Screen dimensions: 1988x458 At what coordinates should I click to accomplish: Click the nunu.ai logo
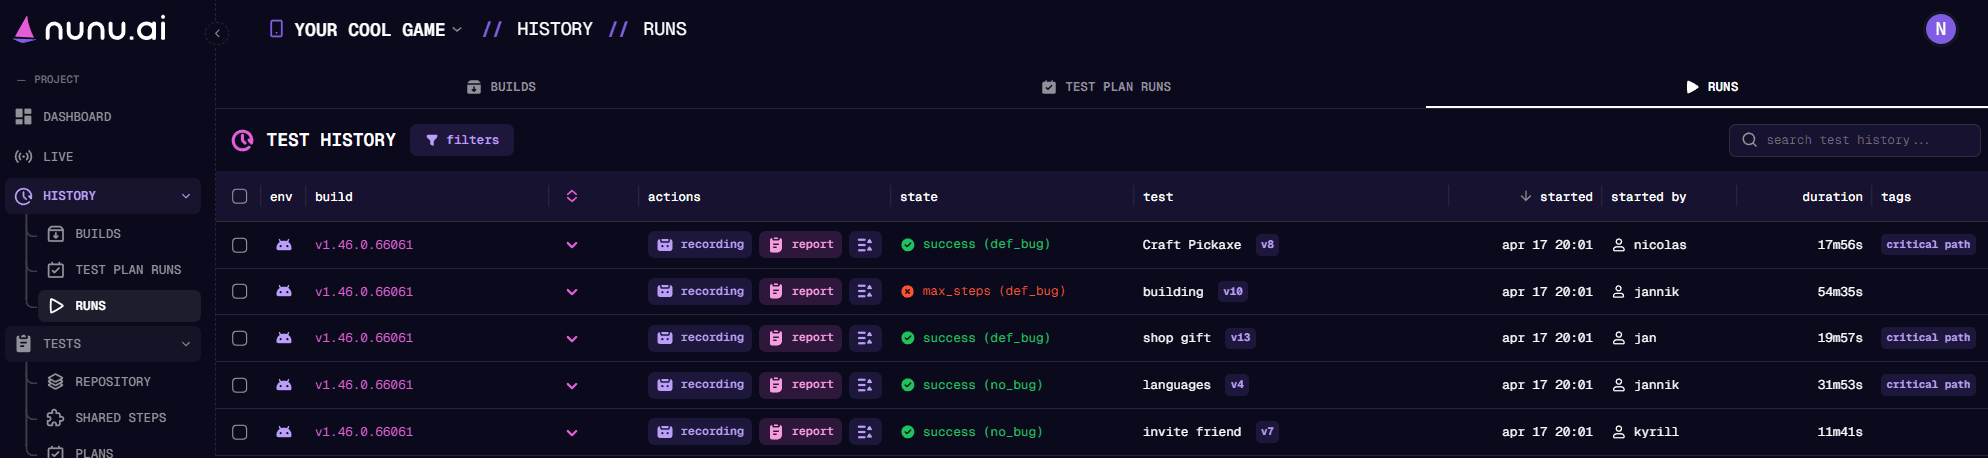click(x=90, y=29)
